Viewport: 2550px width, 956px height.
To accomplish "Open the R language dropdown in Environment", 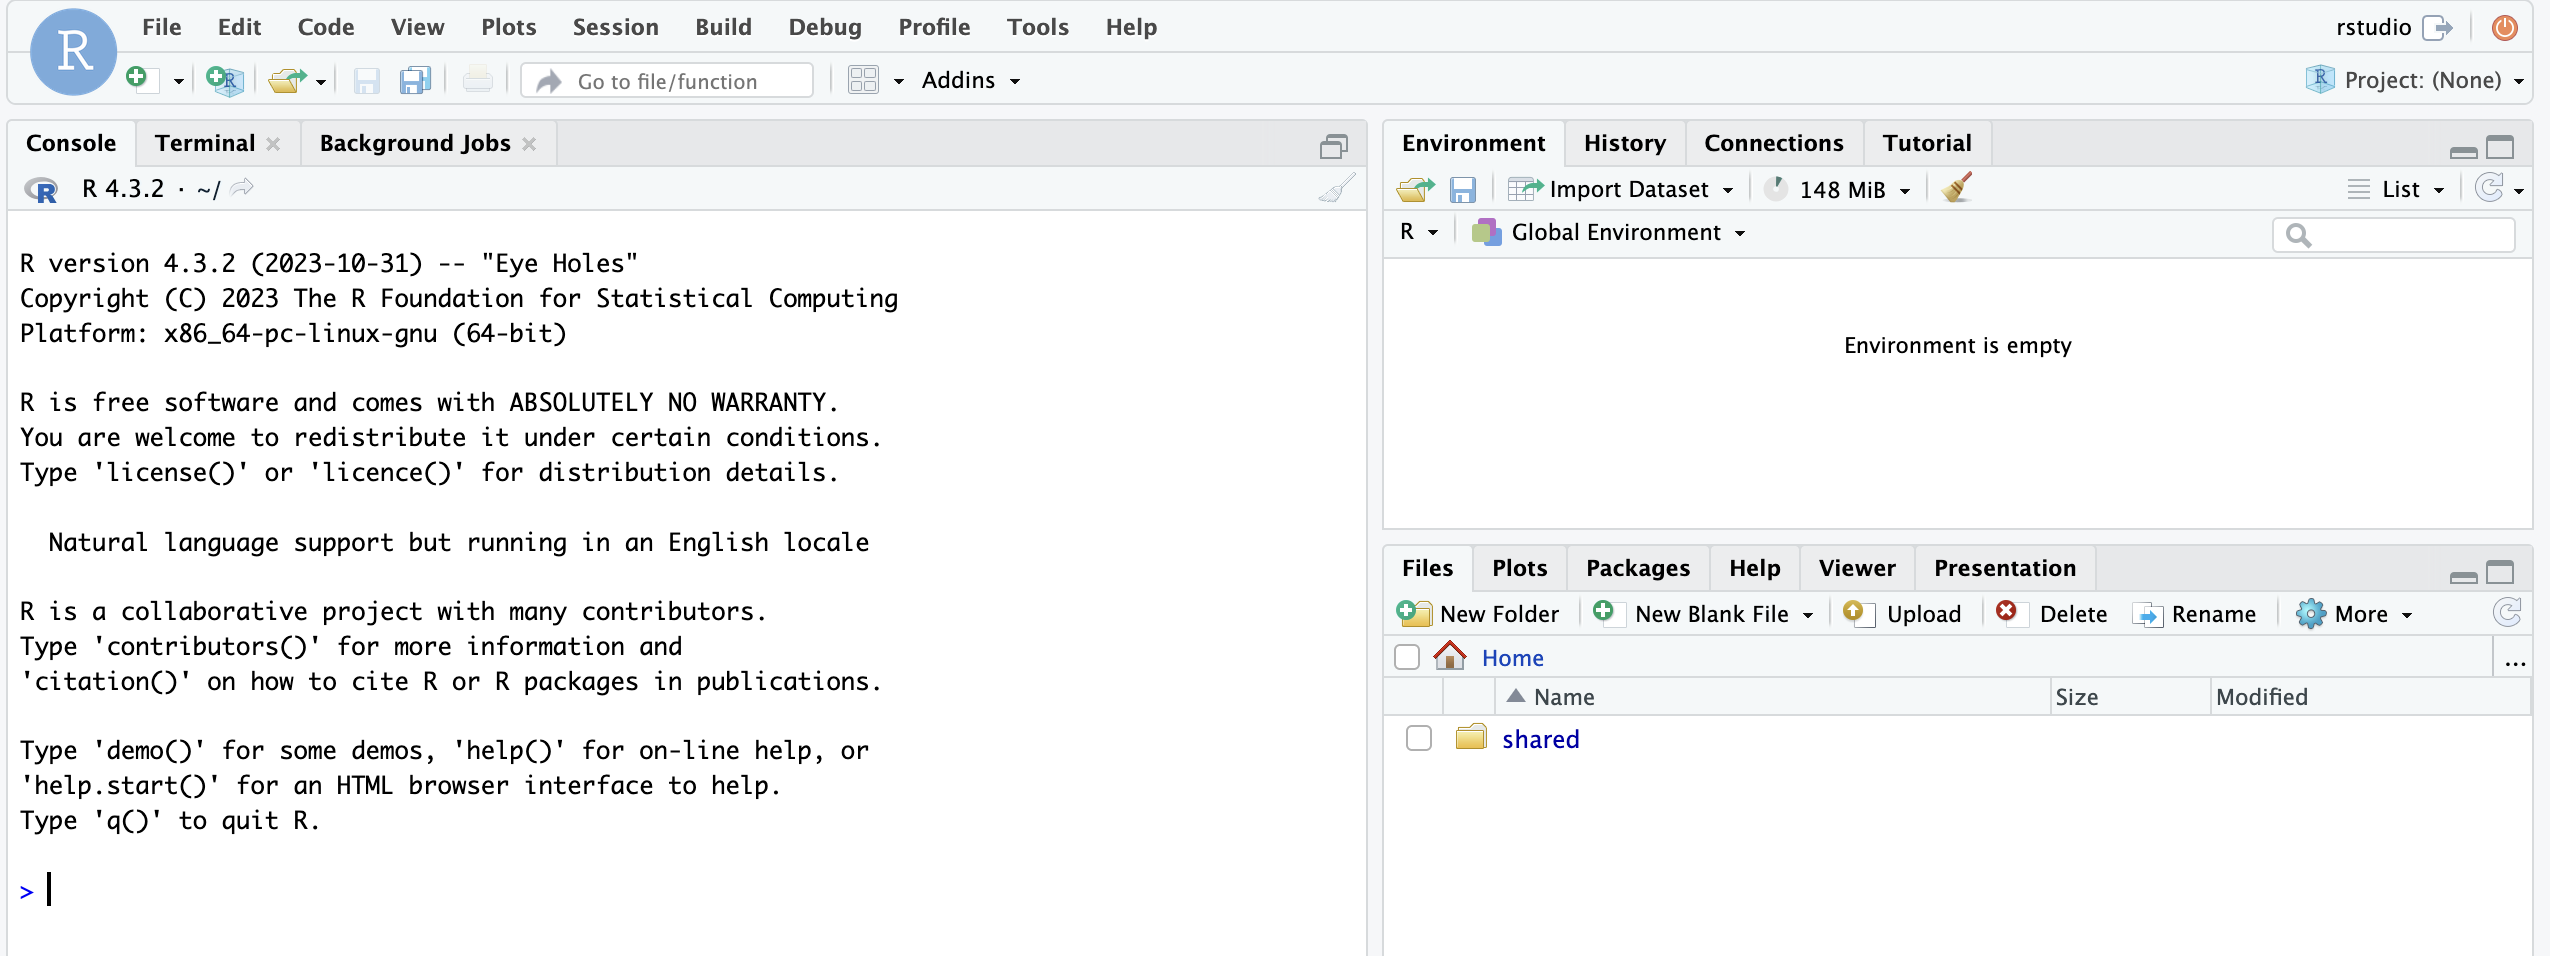I will pyautogui.click(x=1418, y=232).
